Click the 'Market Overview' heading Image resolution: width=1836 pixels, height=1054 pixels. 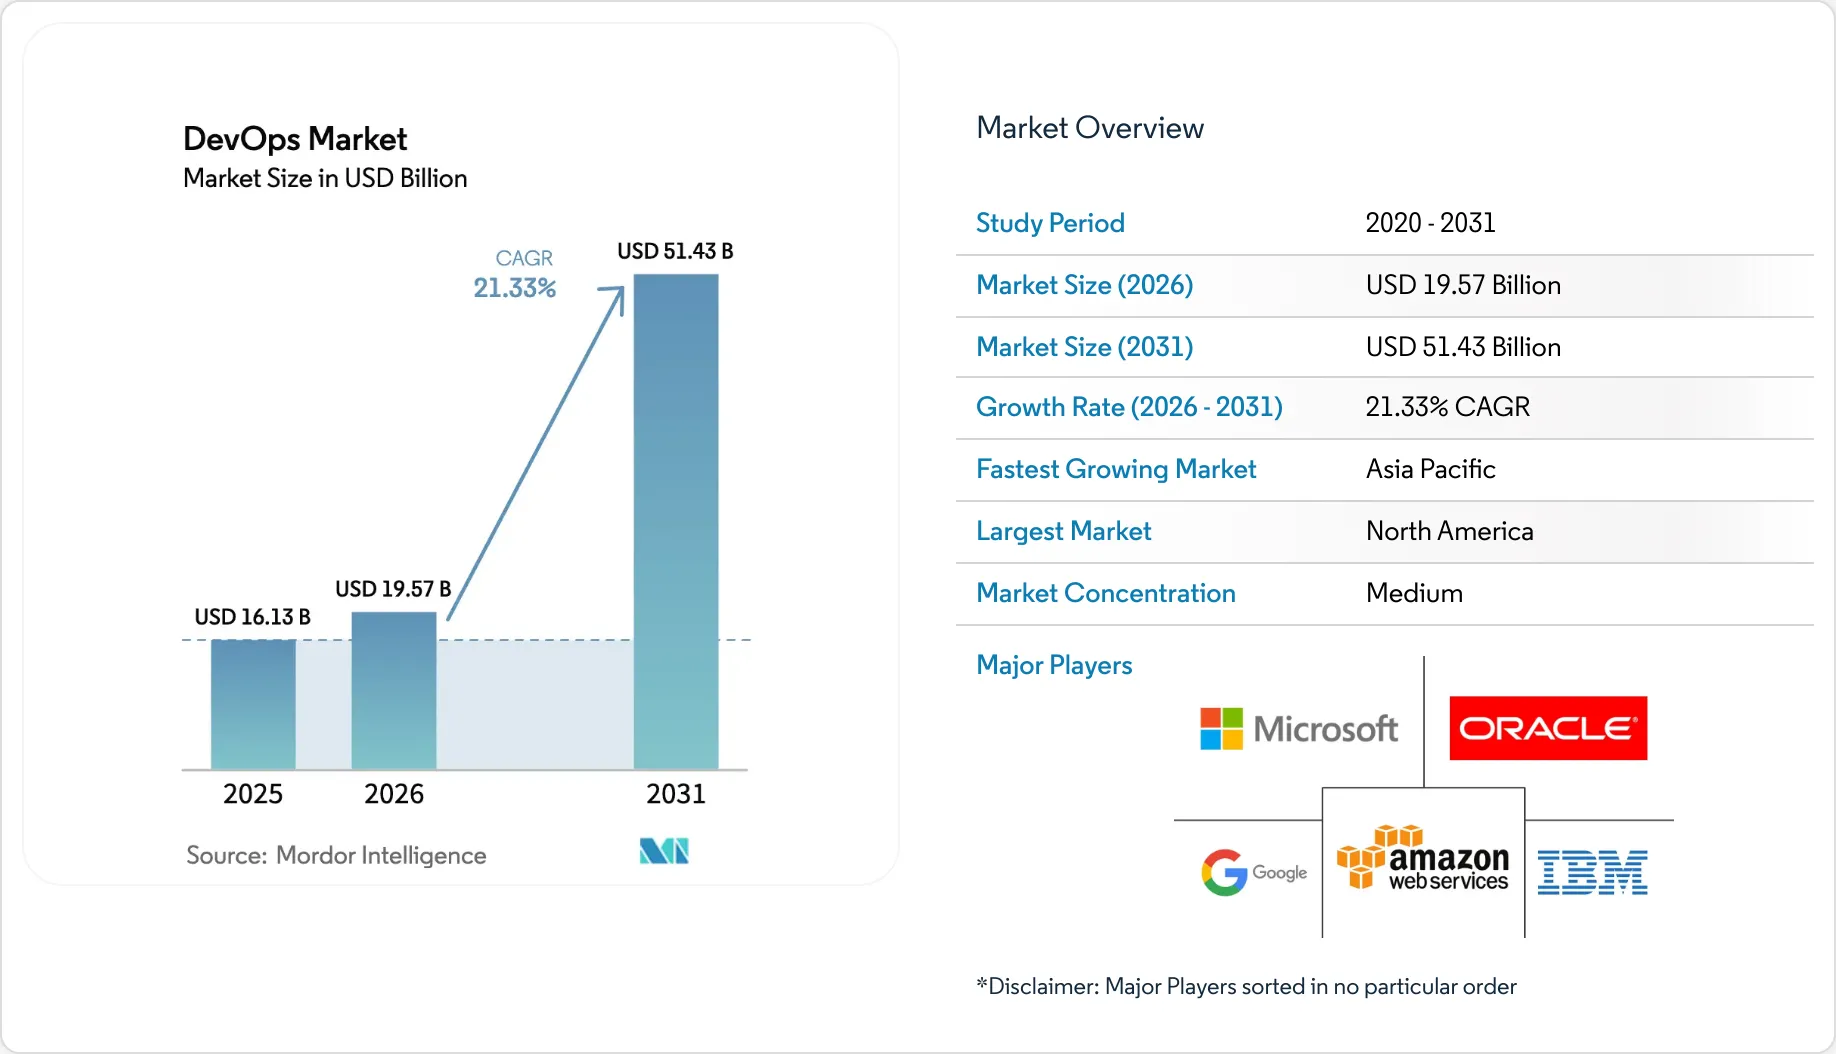(x=1090, y=128)
